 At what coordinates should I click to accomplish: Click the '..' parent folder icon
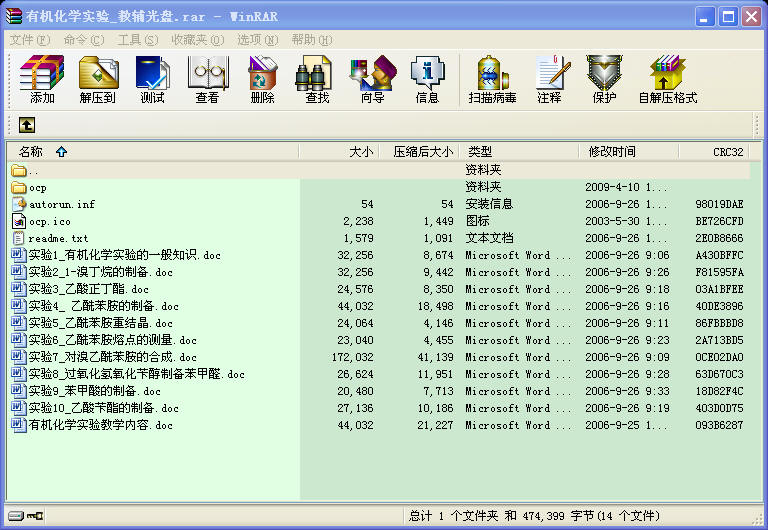[x=19, y=170]
